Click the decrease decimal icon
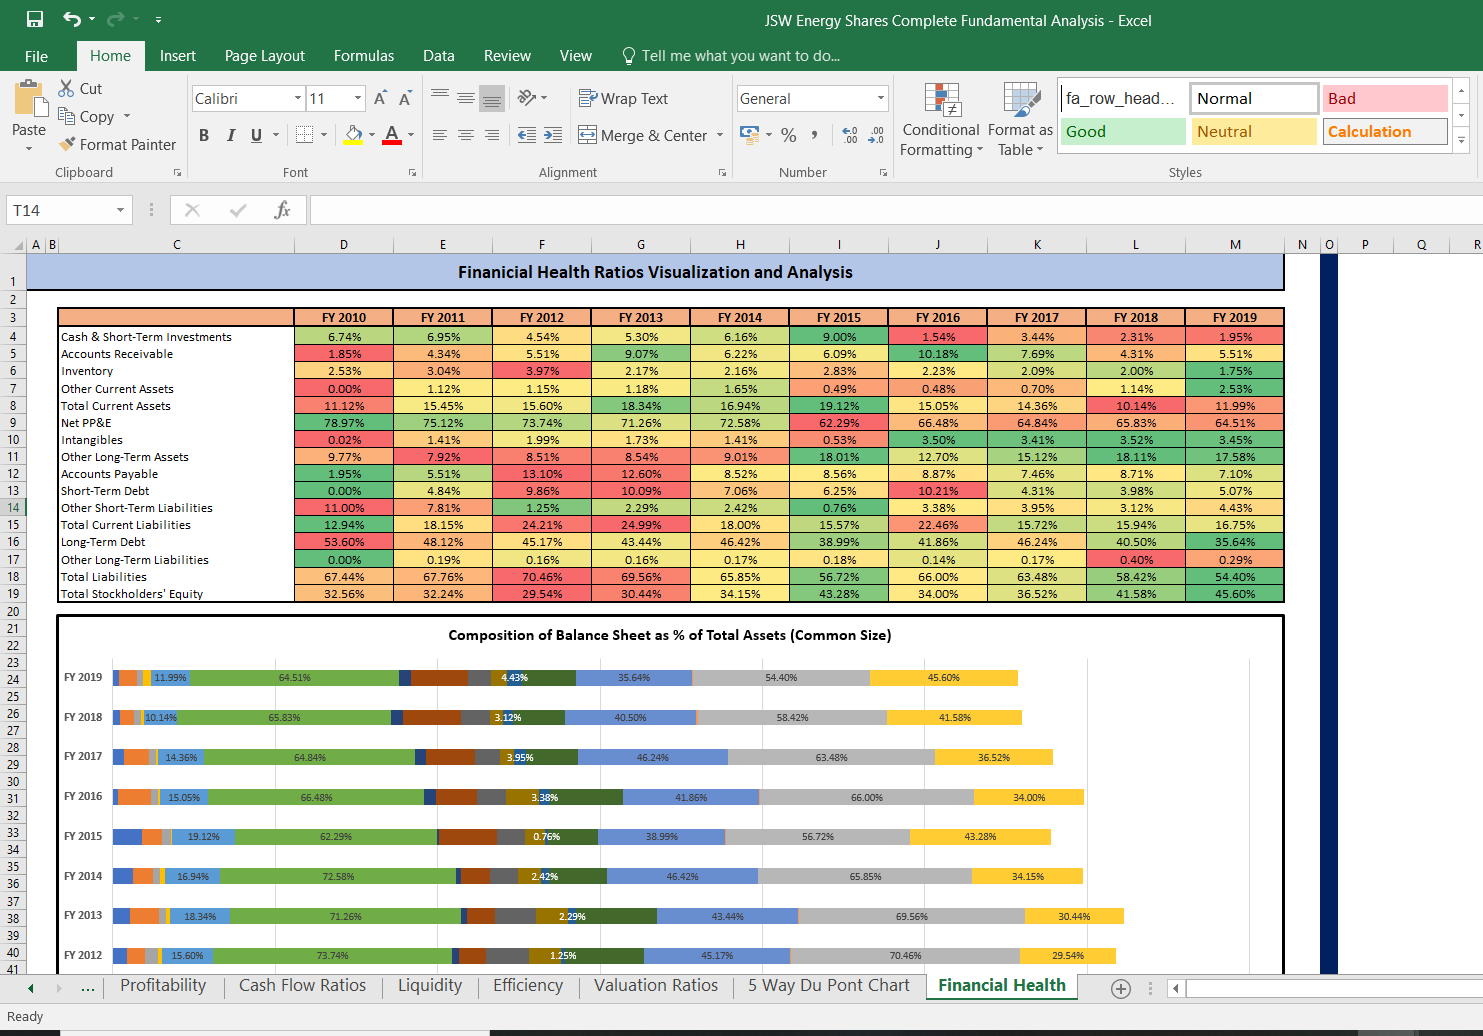This screenshot has width=1483, height=1036. coord(876,135)
